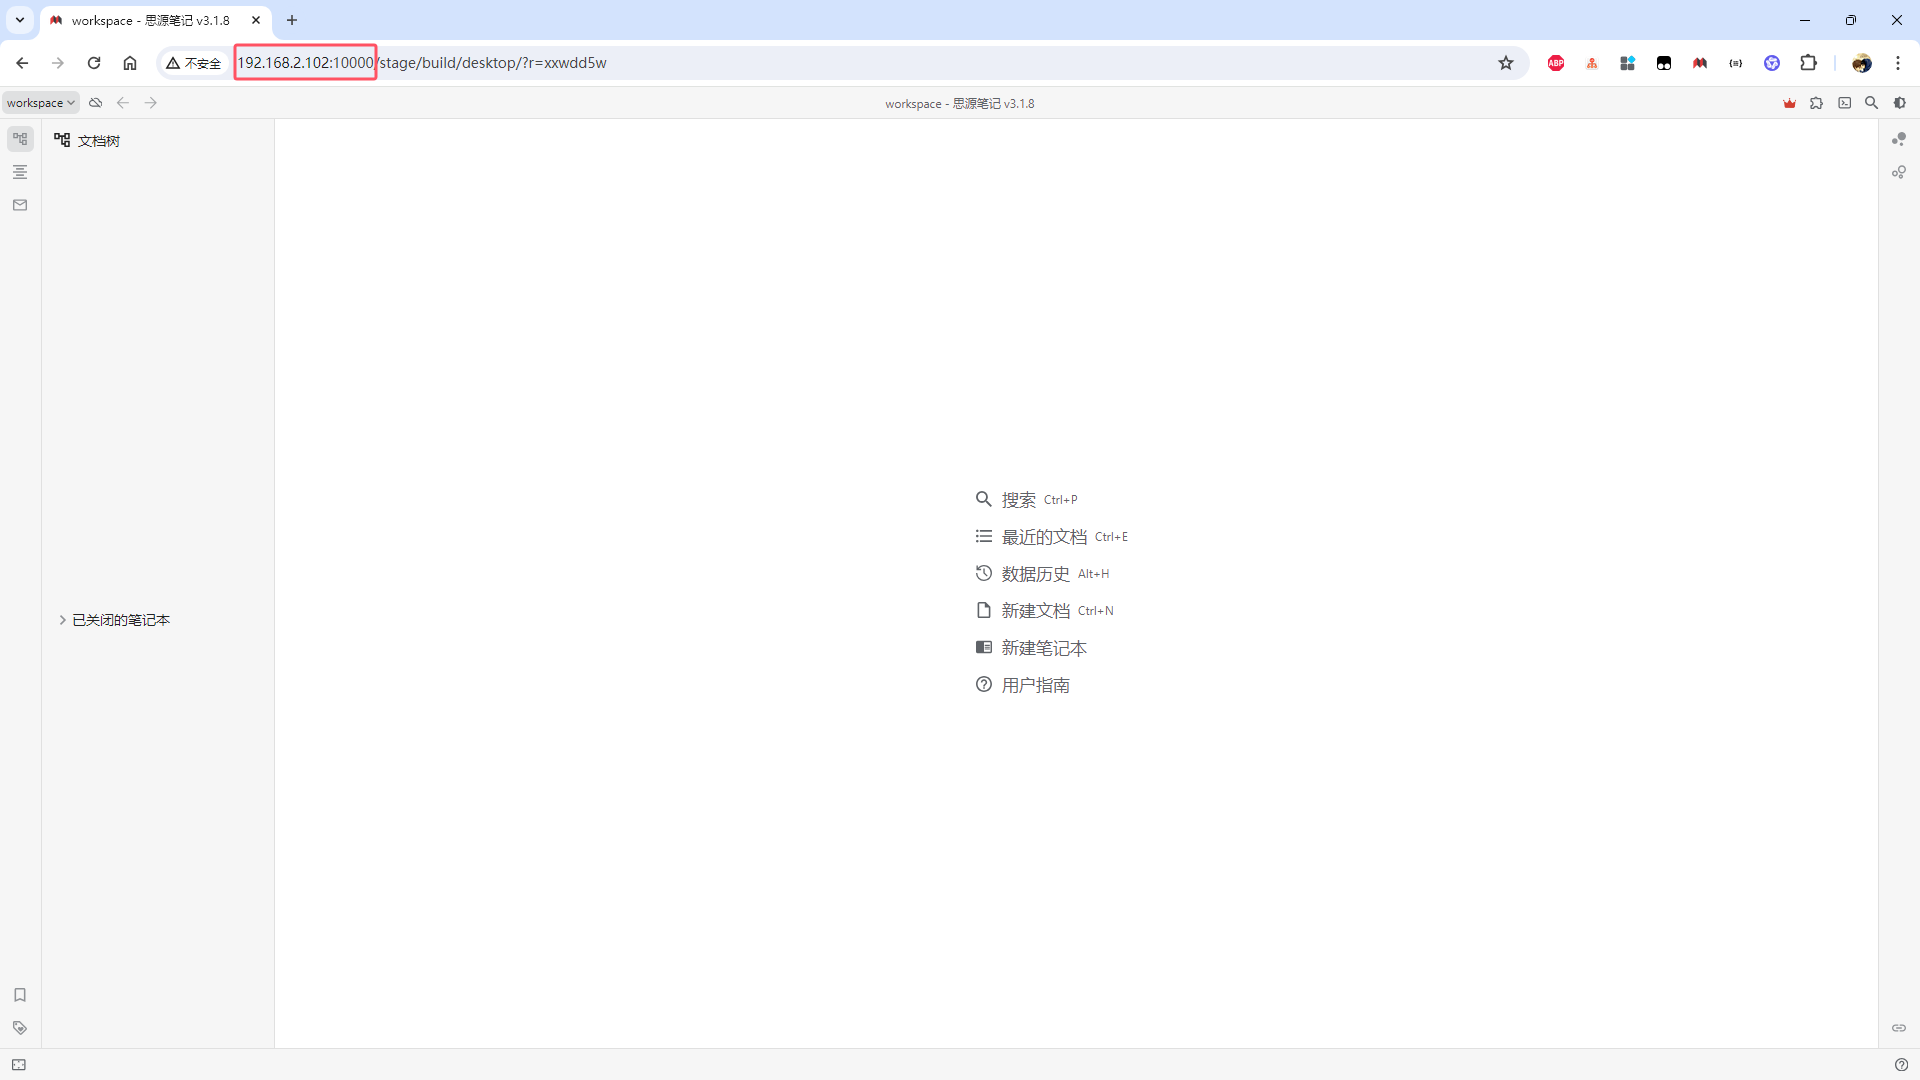The height and width of the screenshot is (1080, 1920).
Task: Open the plugins puzzle icon in SiYuan toolbar
Action: click(x=1817, y=103)
